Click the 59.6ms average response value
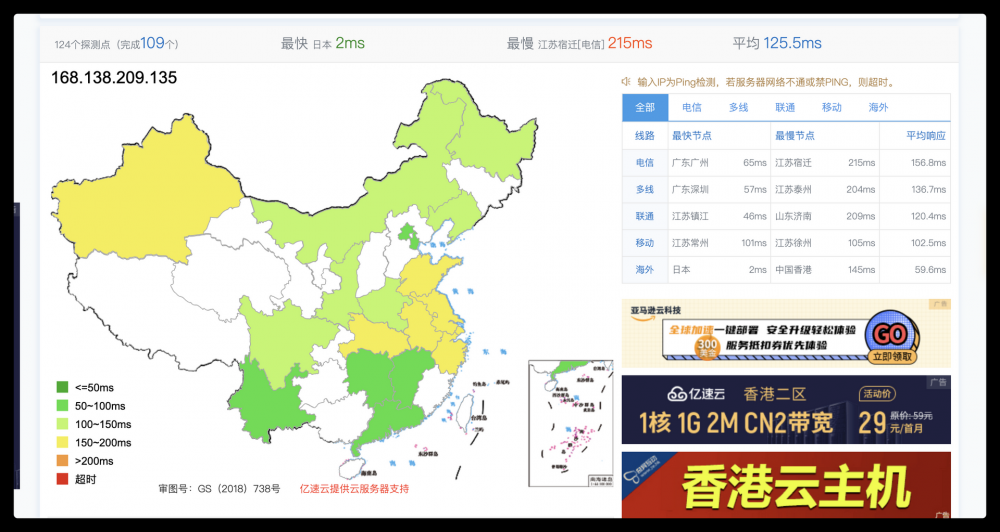1000x532 pixels. click(930, 270)
